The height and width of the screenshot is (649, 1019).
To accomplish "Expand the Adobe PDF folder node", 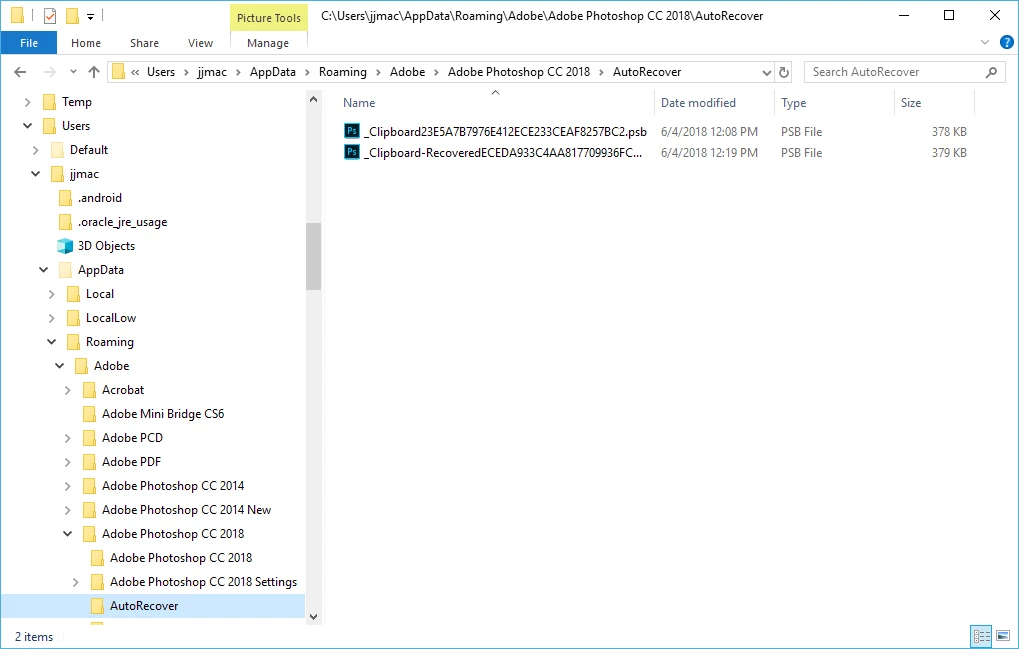I will (67, 462).
